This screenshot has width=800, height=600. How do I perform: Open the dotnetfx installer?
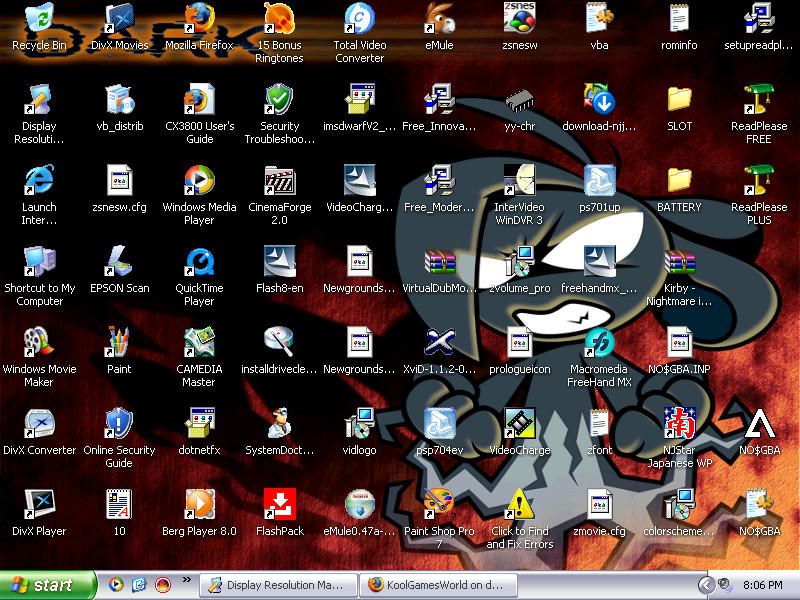199,423
